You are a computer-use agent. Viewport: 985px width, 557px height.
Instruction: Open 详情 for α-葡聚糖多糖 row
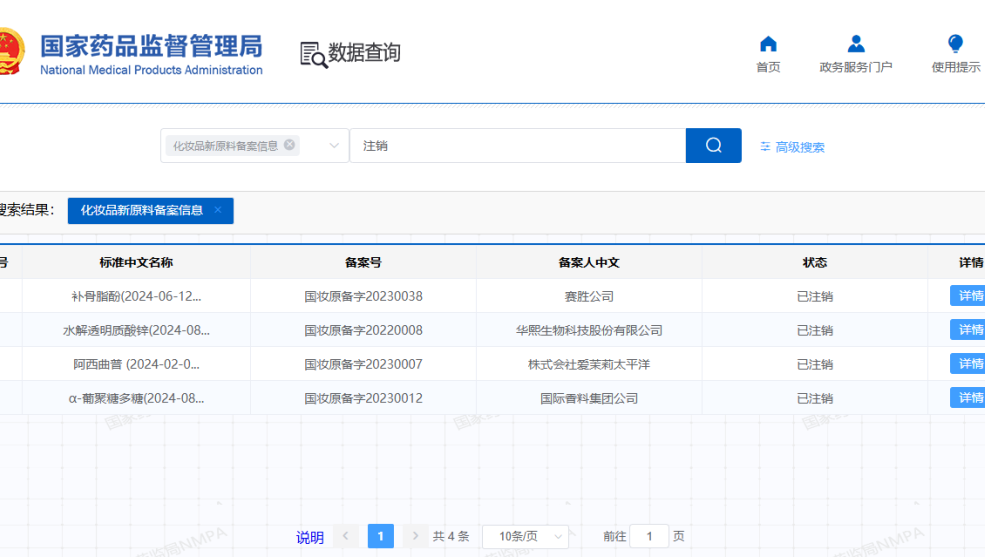coord(968,398)
